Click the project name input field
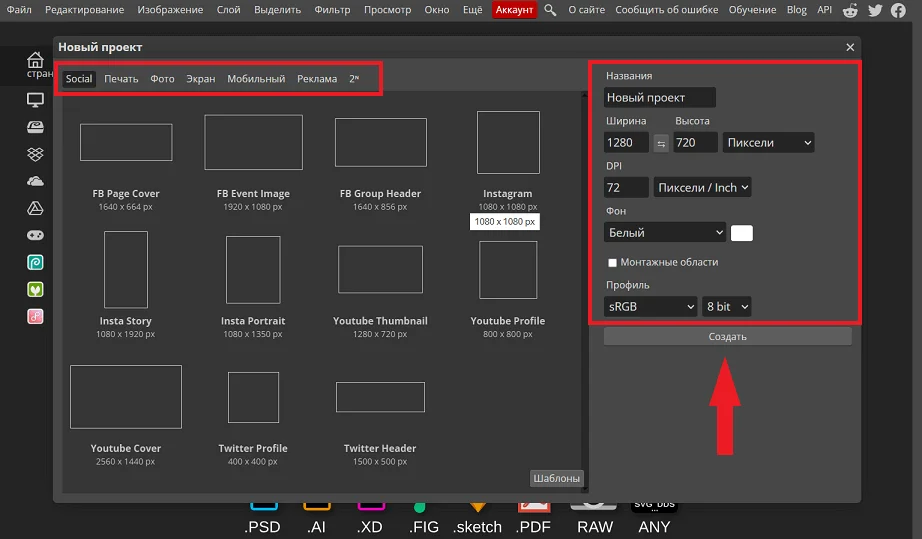This screenshot has width=922, height=539. point(660,98)
